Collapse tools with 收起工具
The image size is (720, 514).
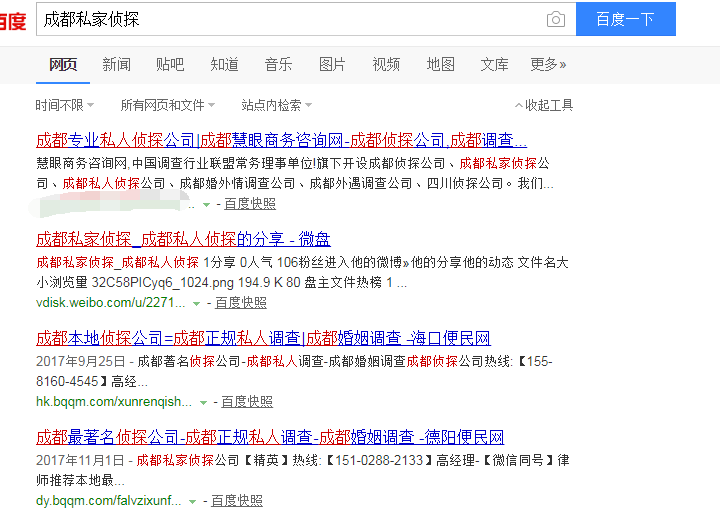pos(544,105)
